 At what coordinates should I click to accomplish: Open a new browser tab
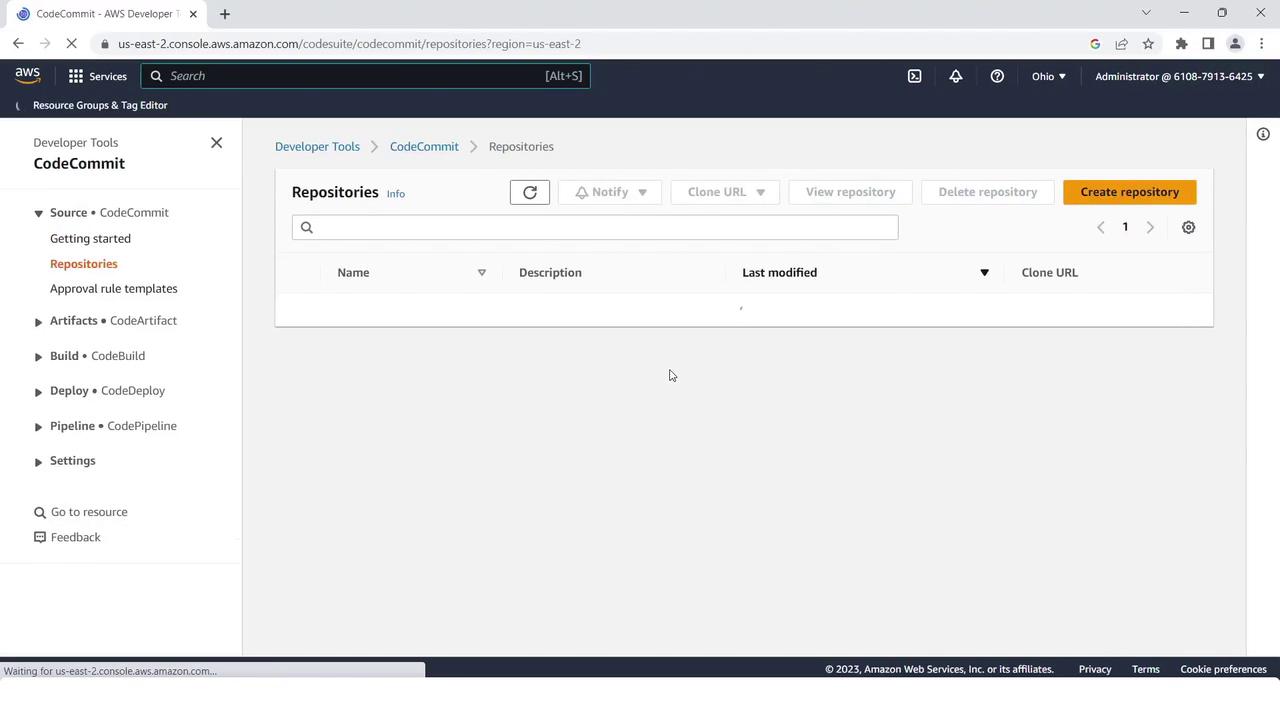tap(225, 14)
